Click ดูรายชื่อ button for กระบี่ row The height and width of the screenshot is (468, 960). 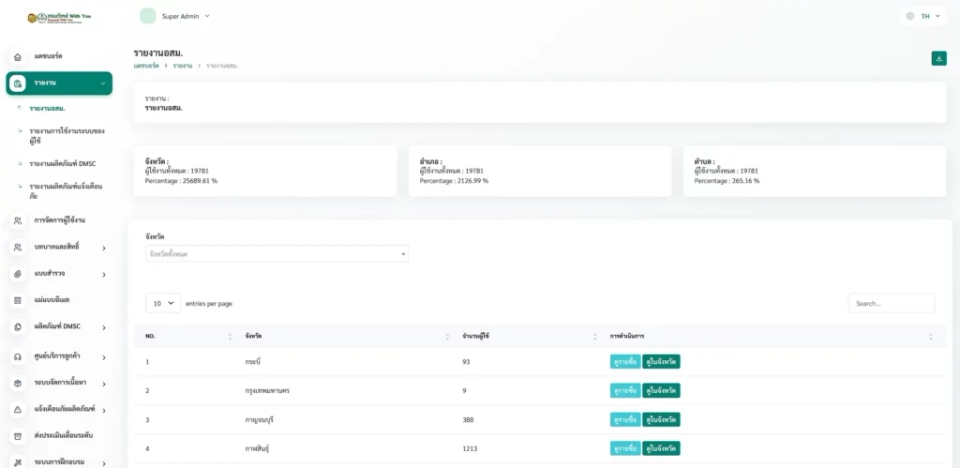click(625, 361)
